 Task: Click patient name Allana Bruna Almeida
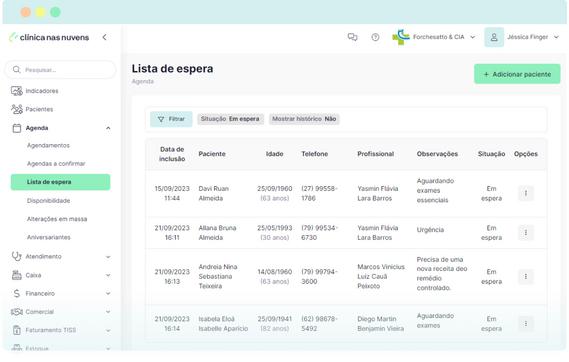point(217,233)
